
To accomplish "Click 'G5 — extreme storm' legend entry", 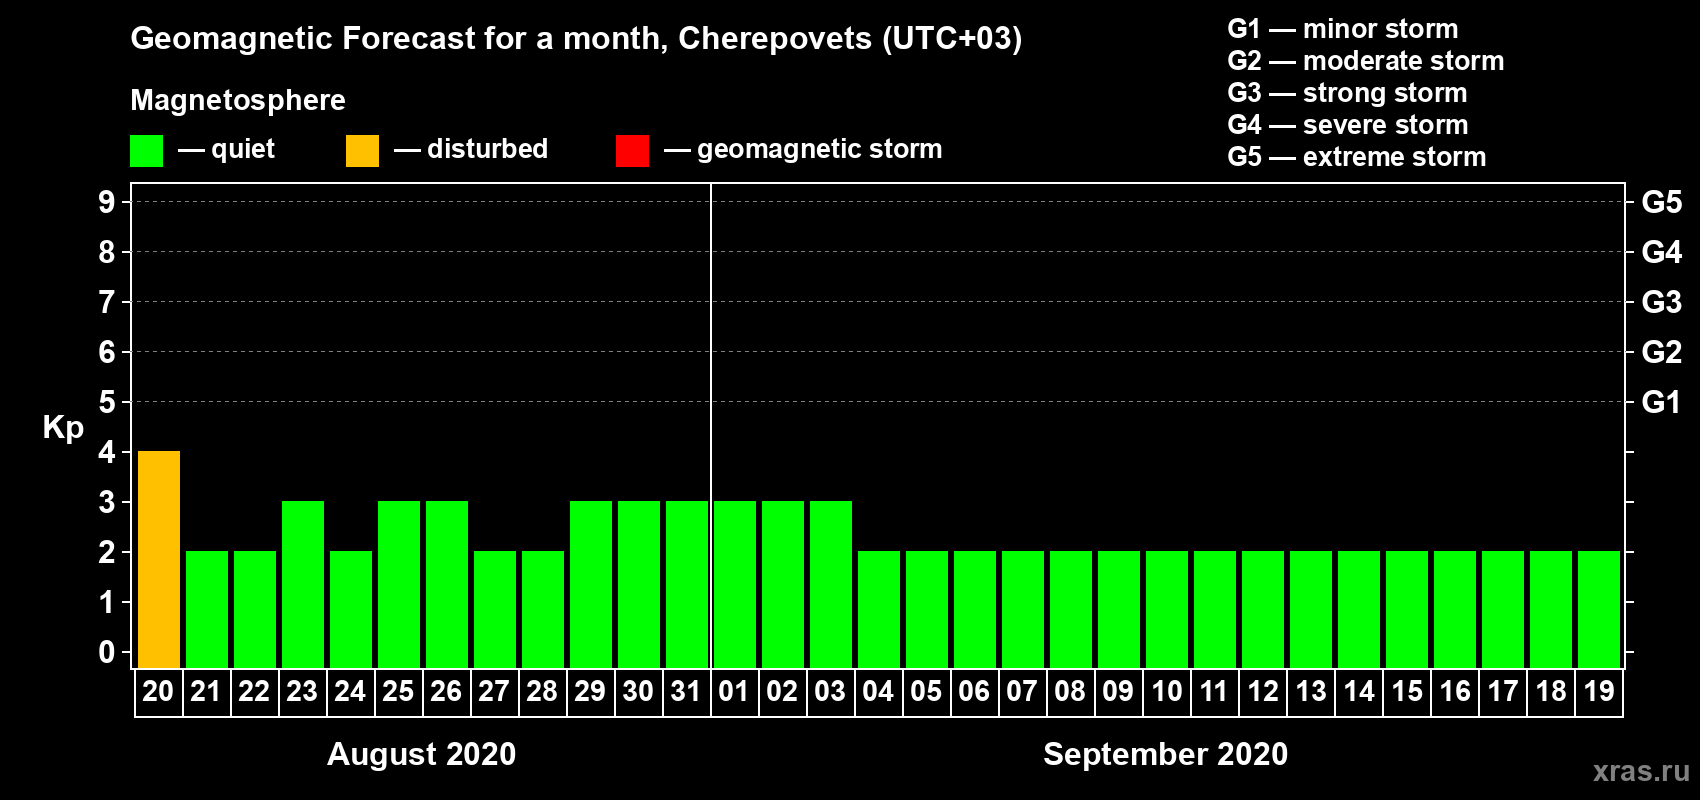I will coord(1357,157).
